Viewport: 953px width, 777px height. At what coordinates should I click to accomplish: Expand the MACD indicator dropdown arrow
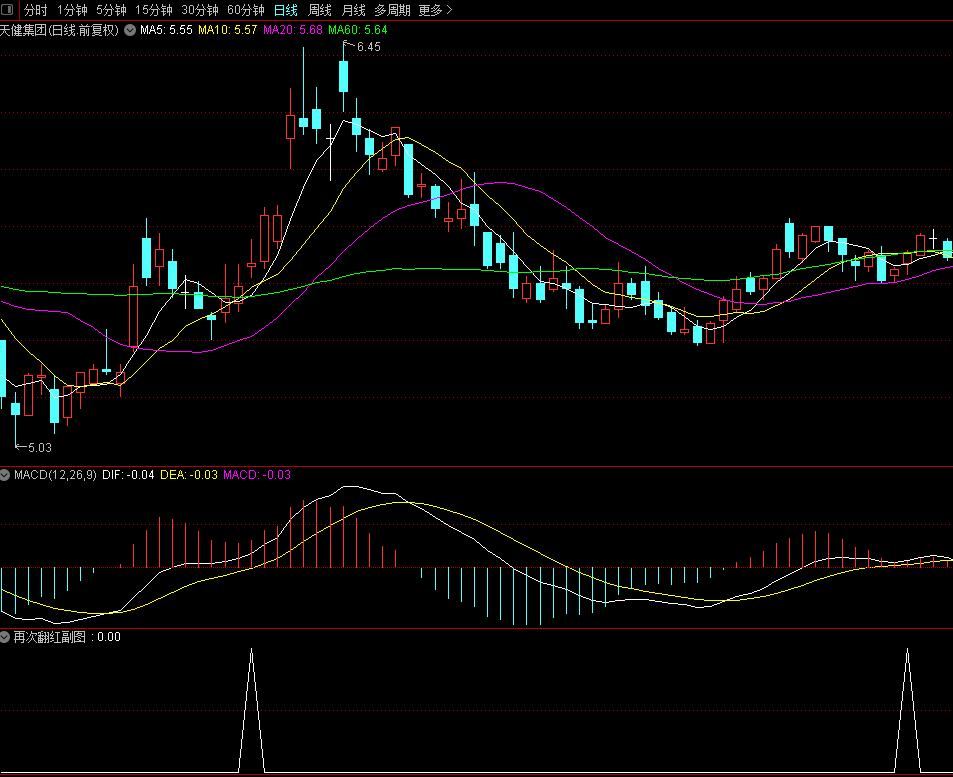coord(6,475)
